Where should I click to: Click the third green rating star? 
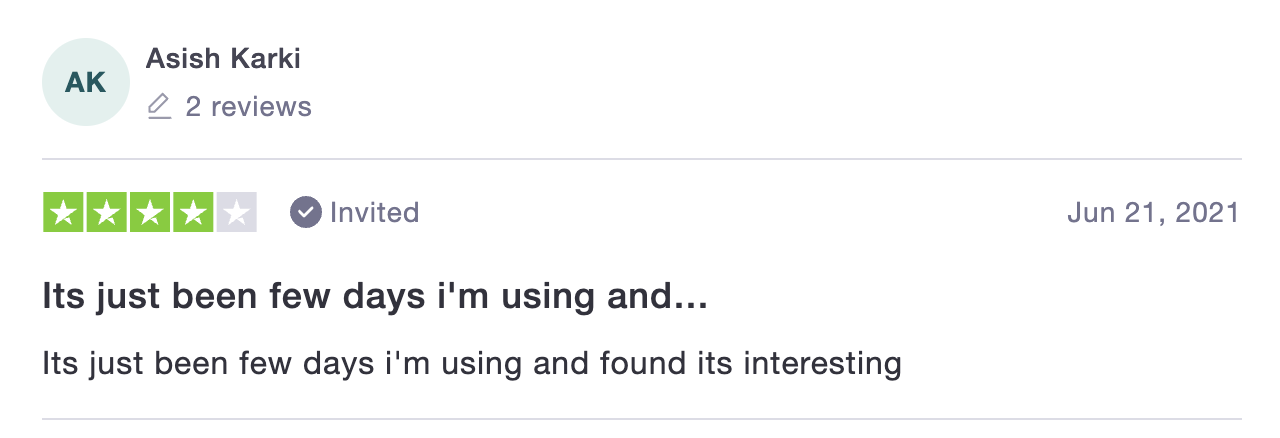tap(150, 212)
